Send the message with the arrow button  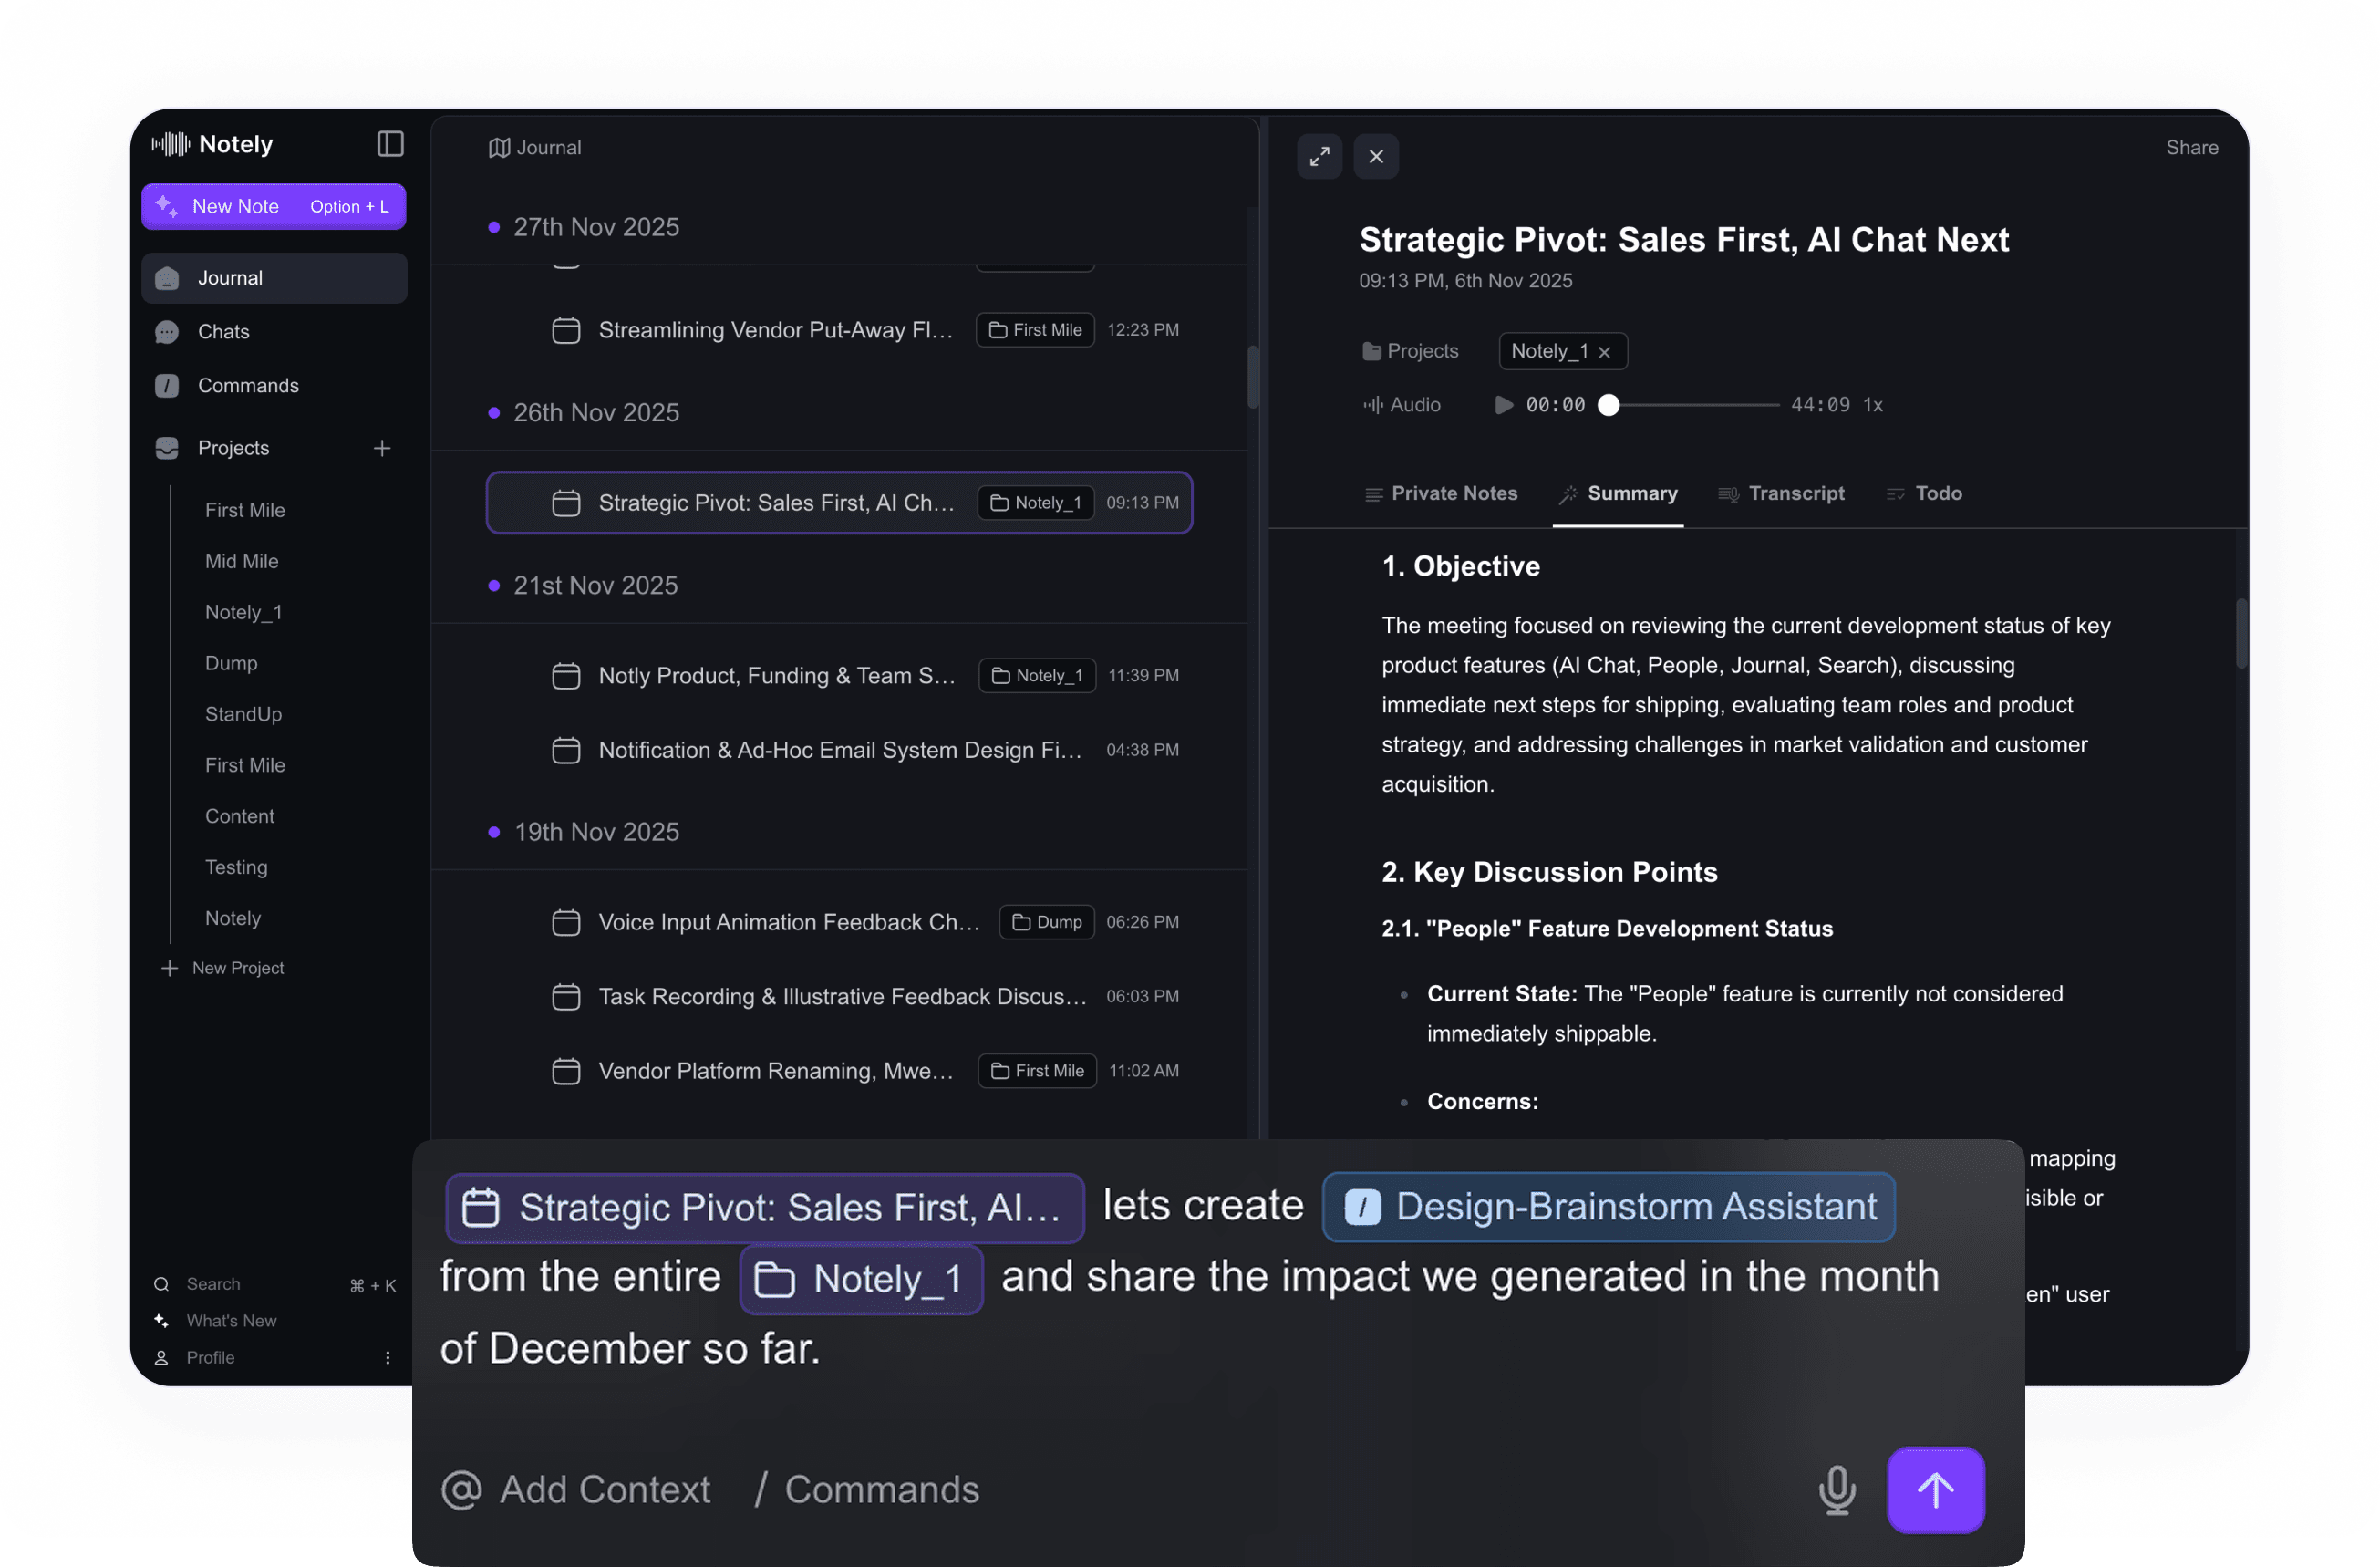click(1934, 1490)
